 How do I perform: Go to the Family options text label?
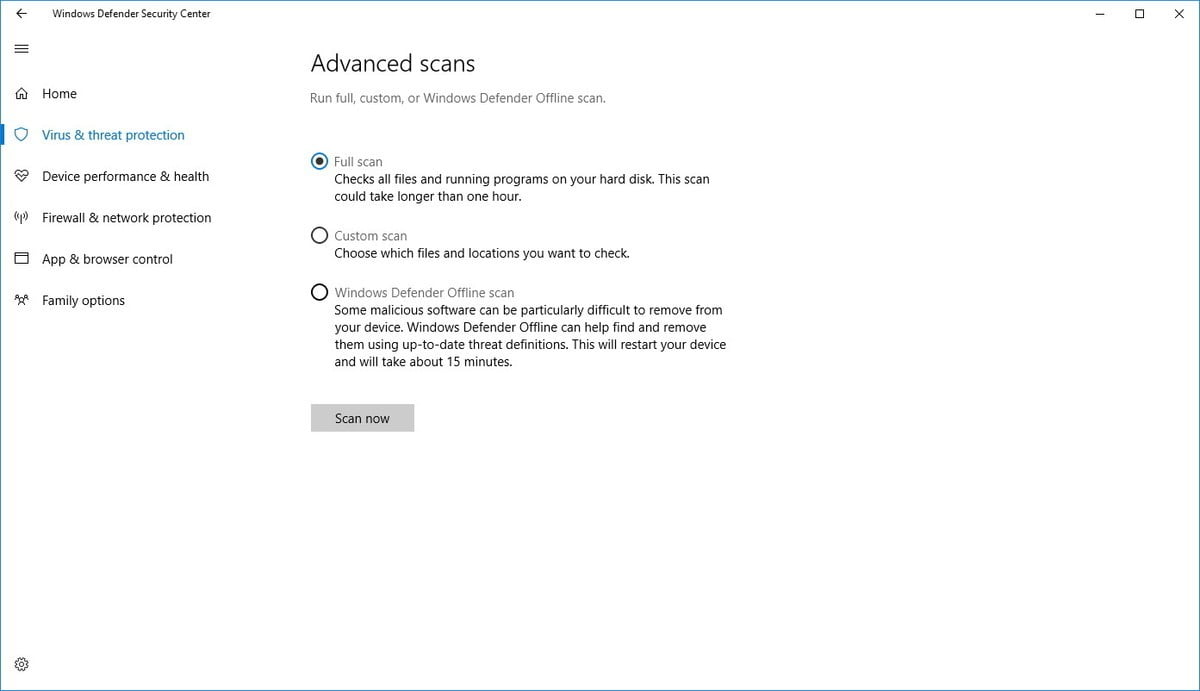(x=83, y=300)
